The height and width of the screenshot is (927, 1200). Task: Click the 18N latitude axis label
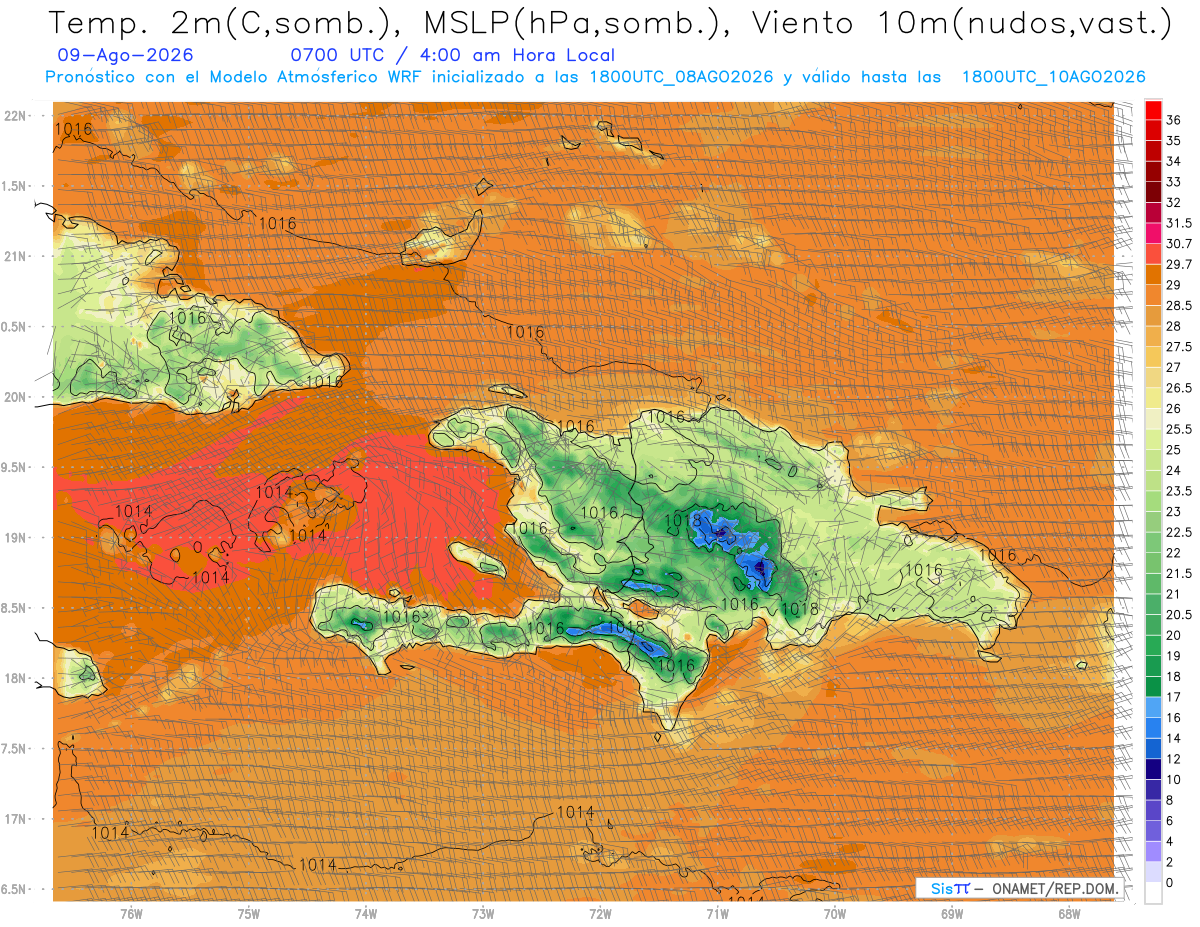(x=17, y=678)
